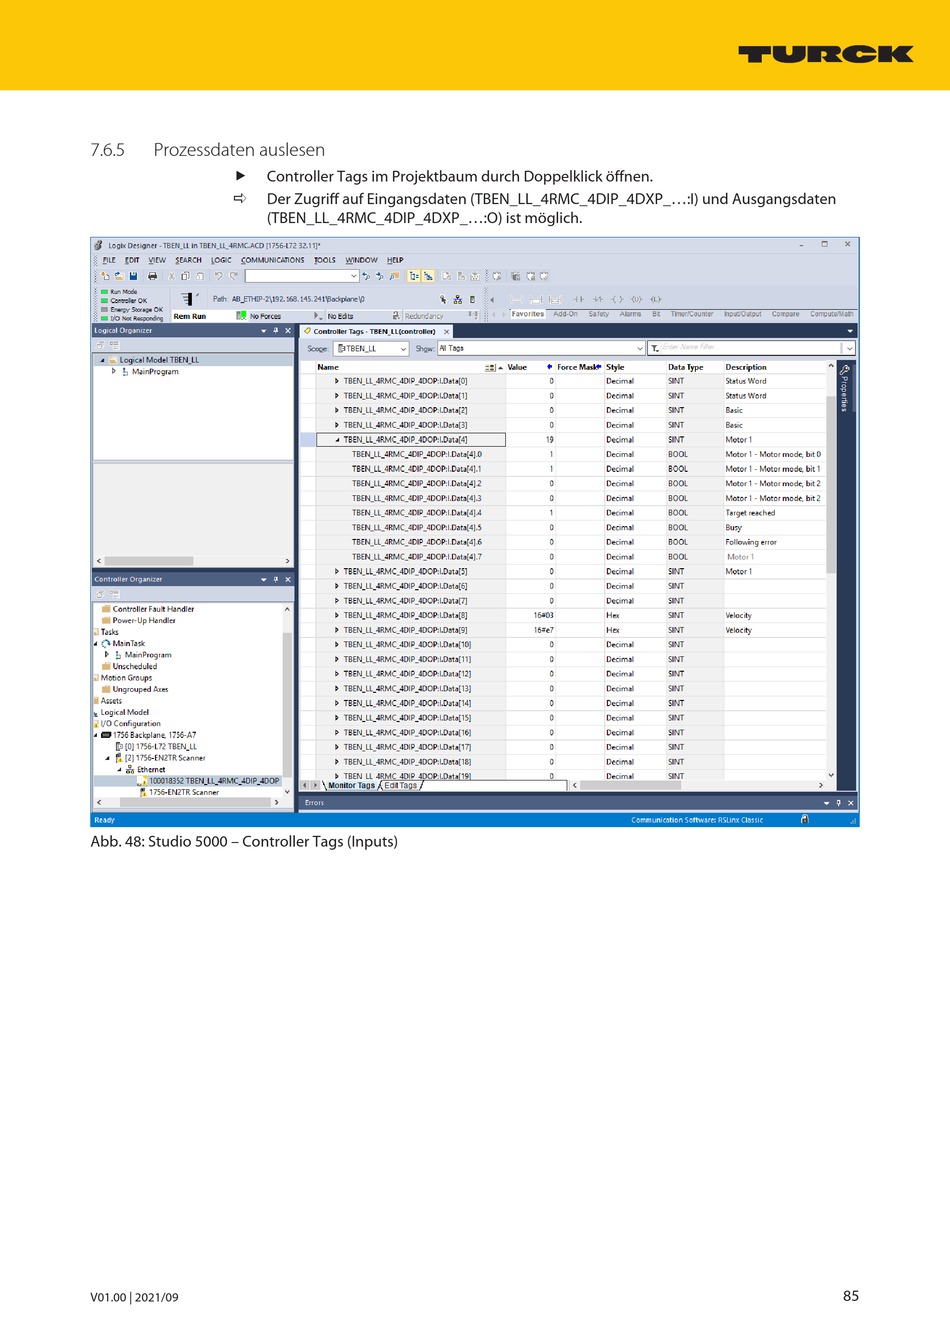Click the 1756 Backplane chassis icon

click(106, 735)
